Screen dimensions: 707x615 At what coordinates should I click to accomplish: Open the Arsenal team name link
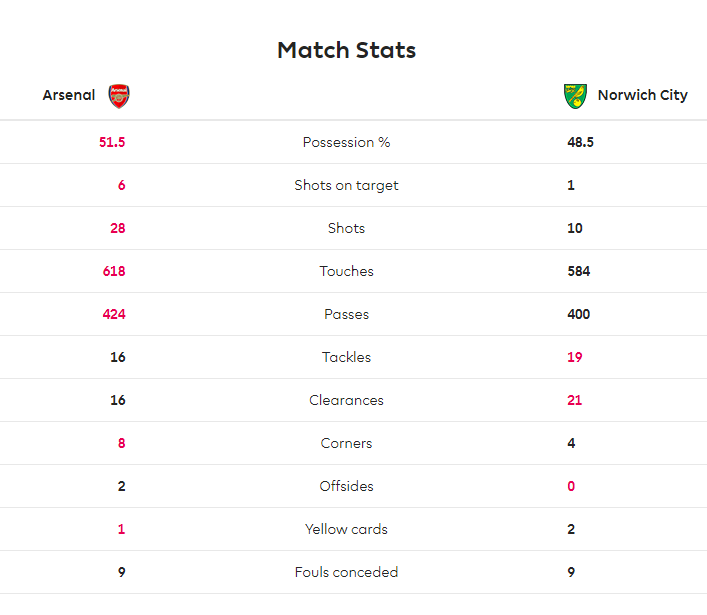click(x=69, y=95)
